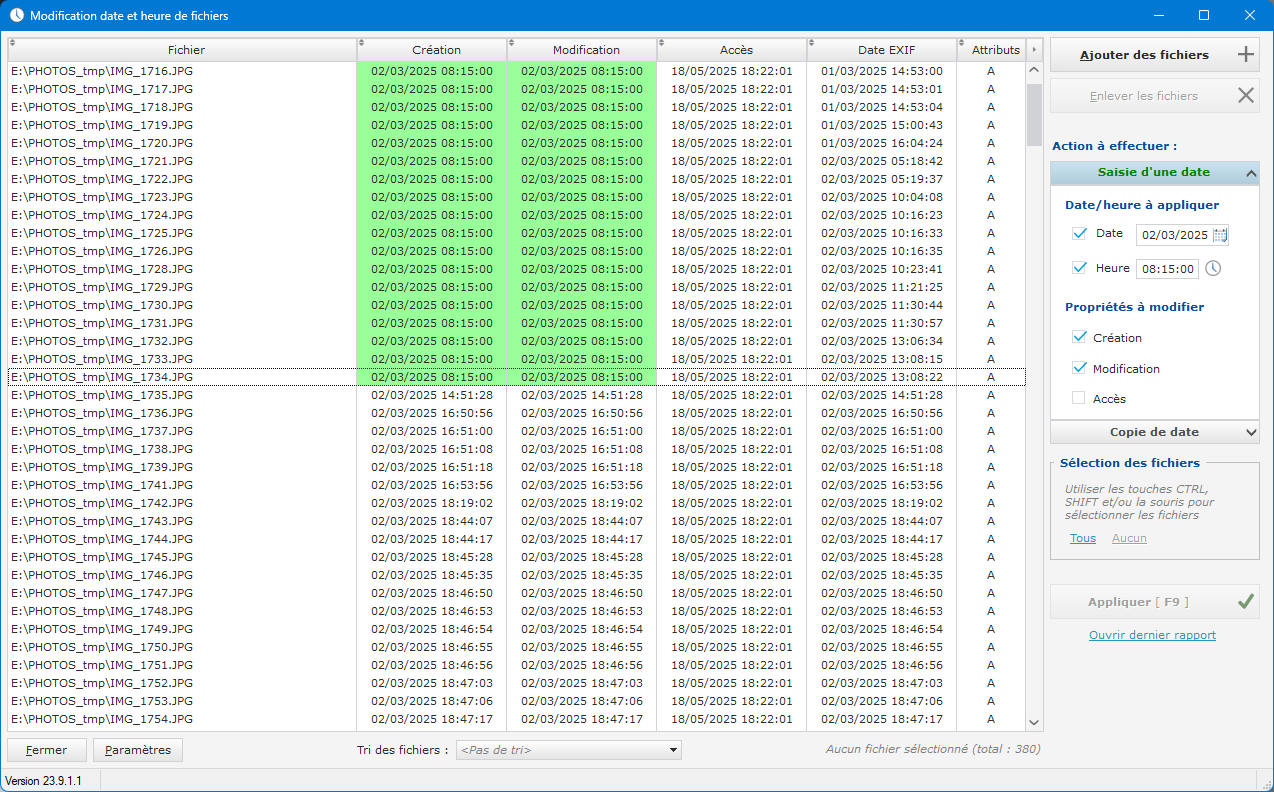Enable the Accès property checkbox
Image resolution: width=1274 pixels, height=792 pixels.
pos(1079,398)
